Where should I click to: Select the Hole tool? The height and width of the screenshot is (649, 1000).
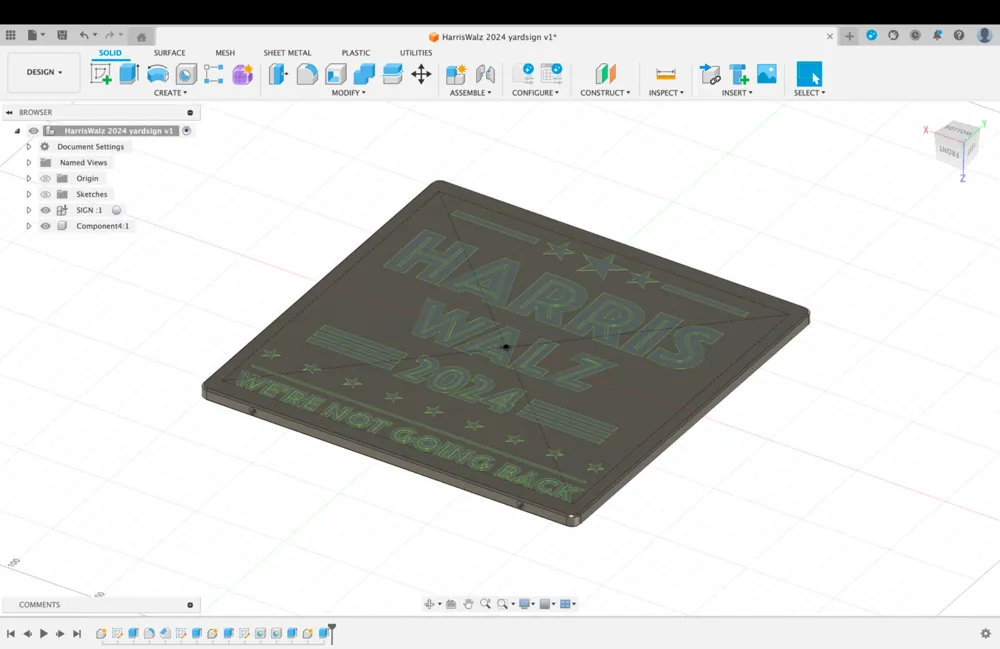point(186,74)
